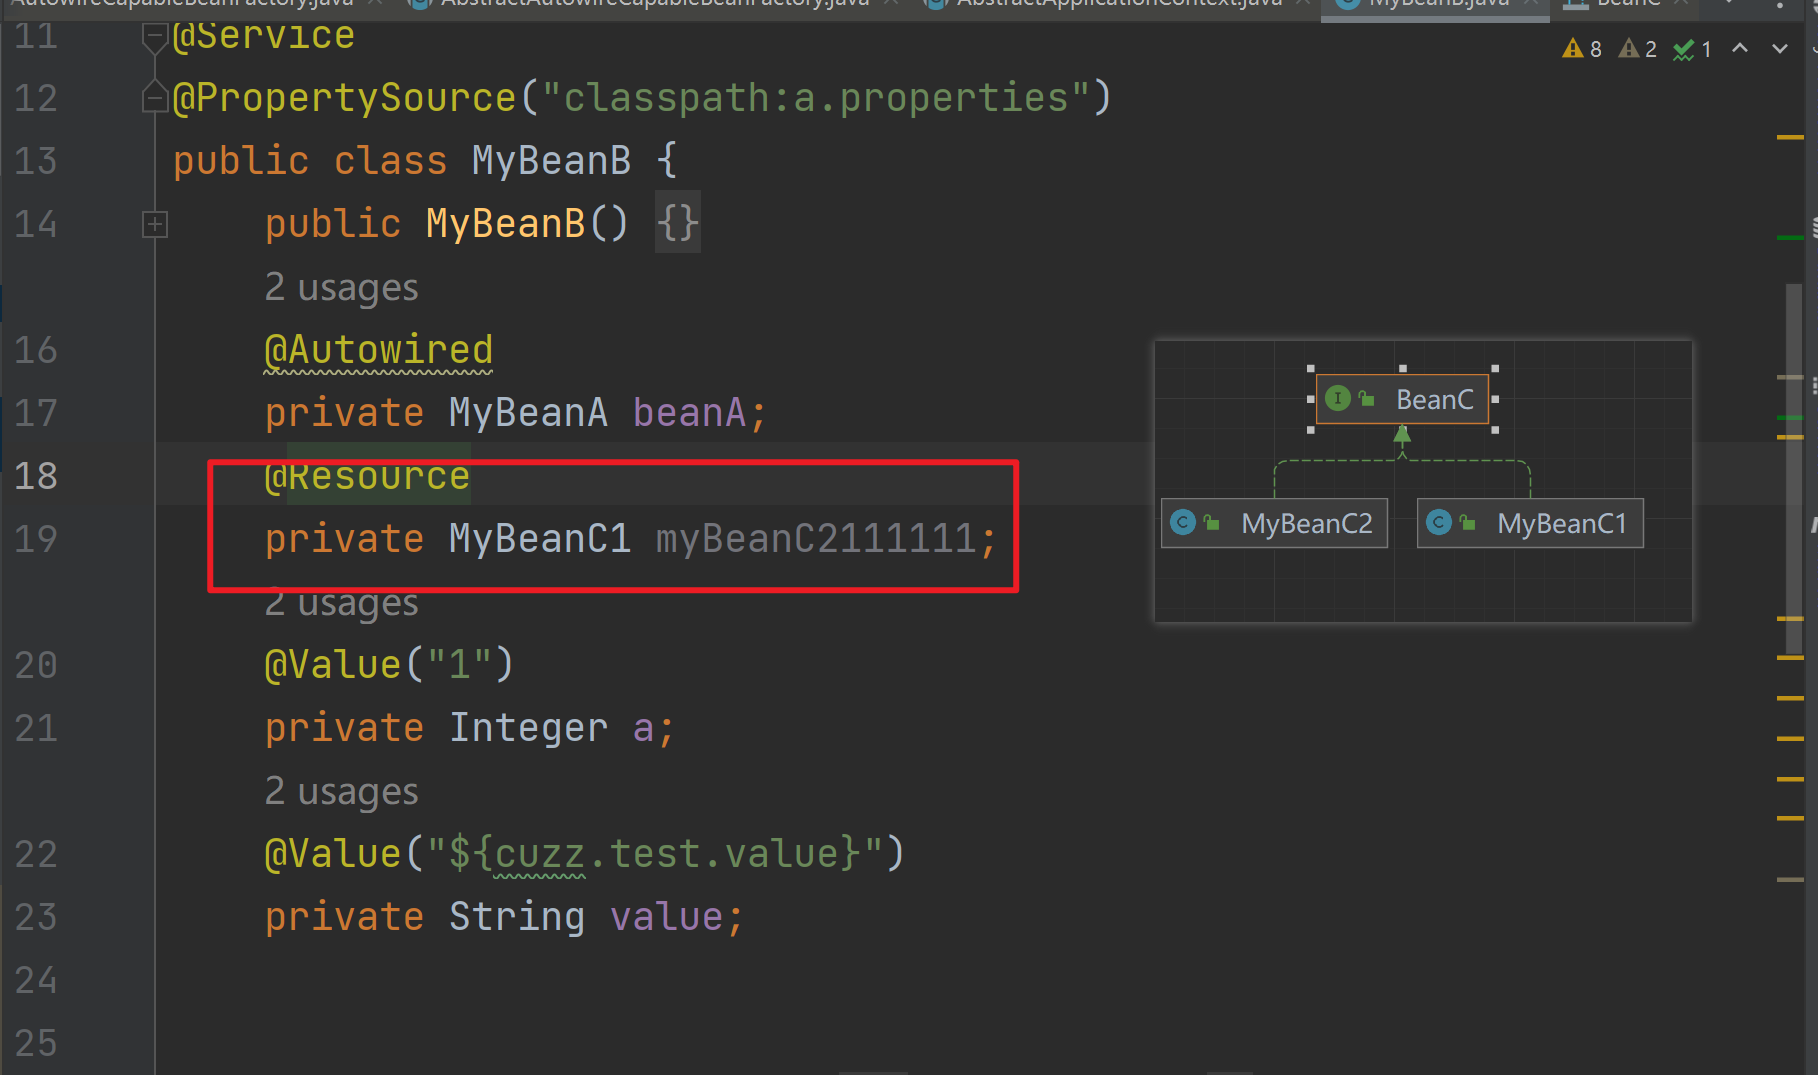Place cursor on the @Autowired annotation

tap(378, 351)
